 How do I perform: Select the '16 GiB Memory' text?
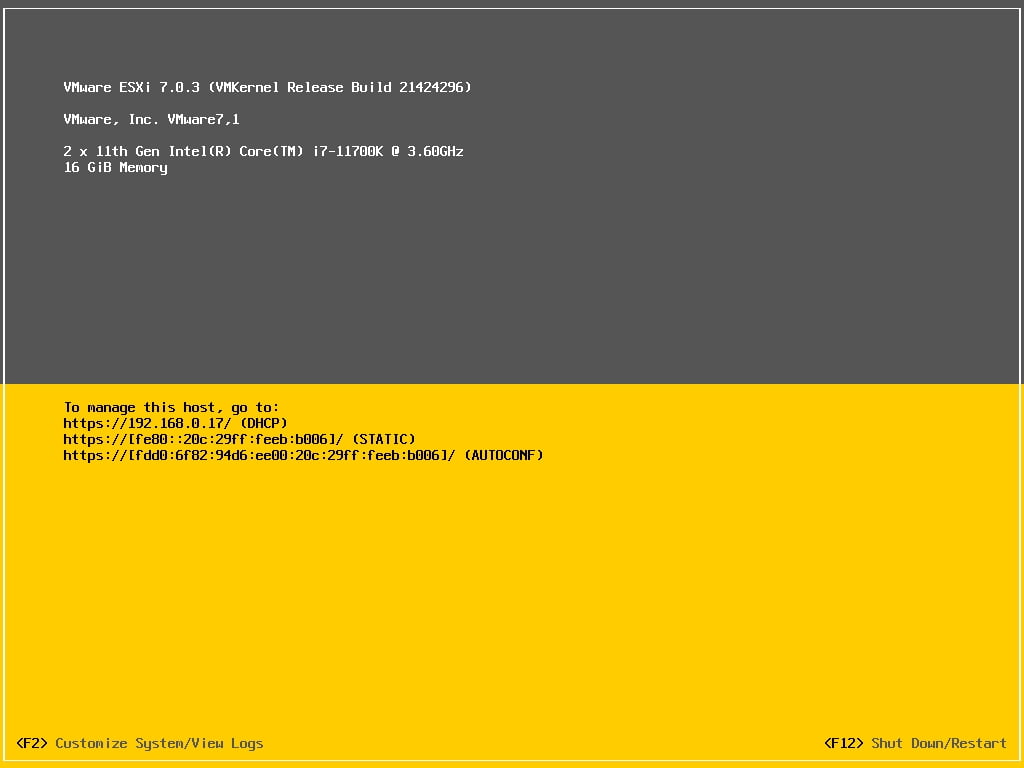116,168
